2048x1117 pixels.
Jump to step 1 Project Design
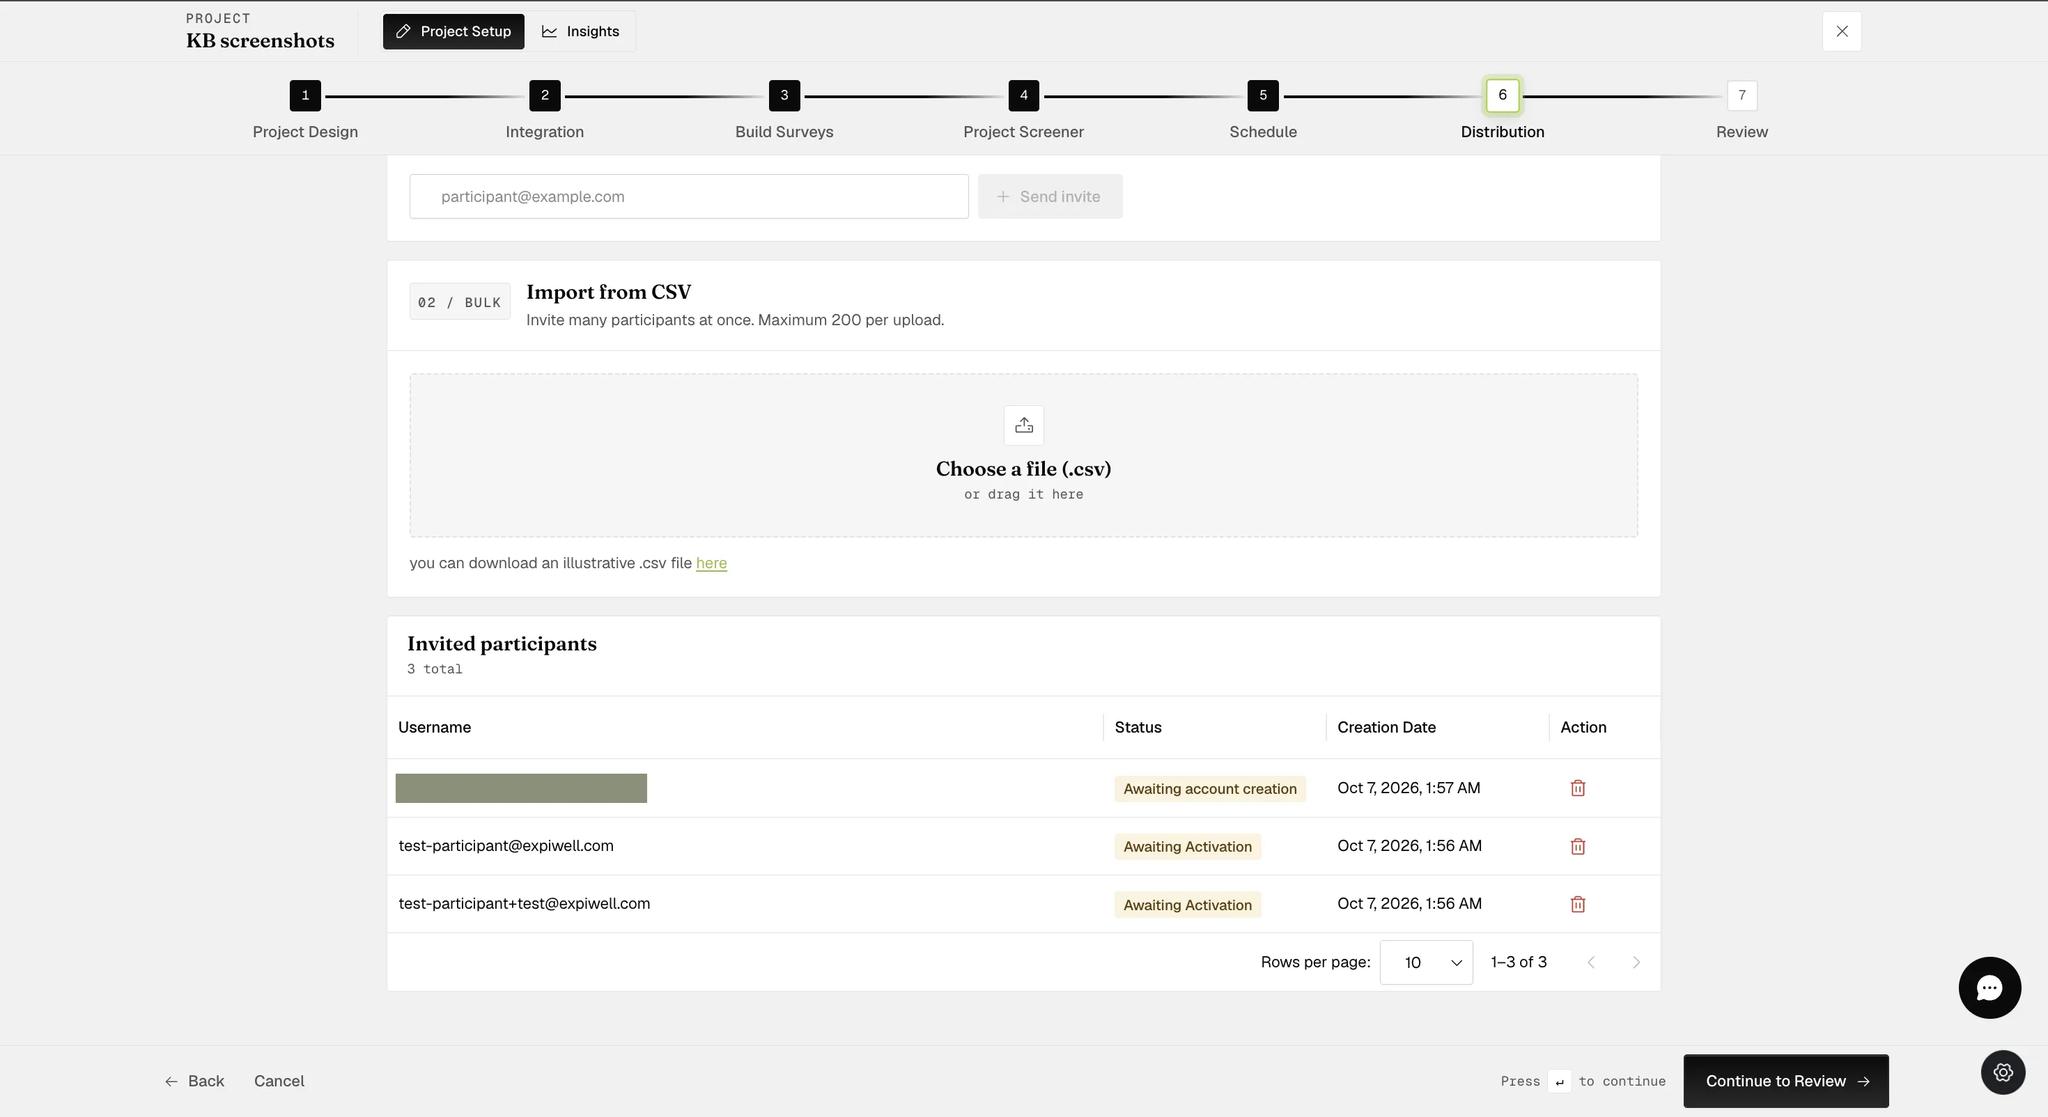point(305,96)
